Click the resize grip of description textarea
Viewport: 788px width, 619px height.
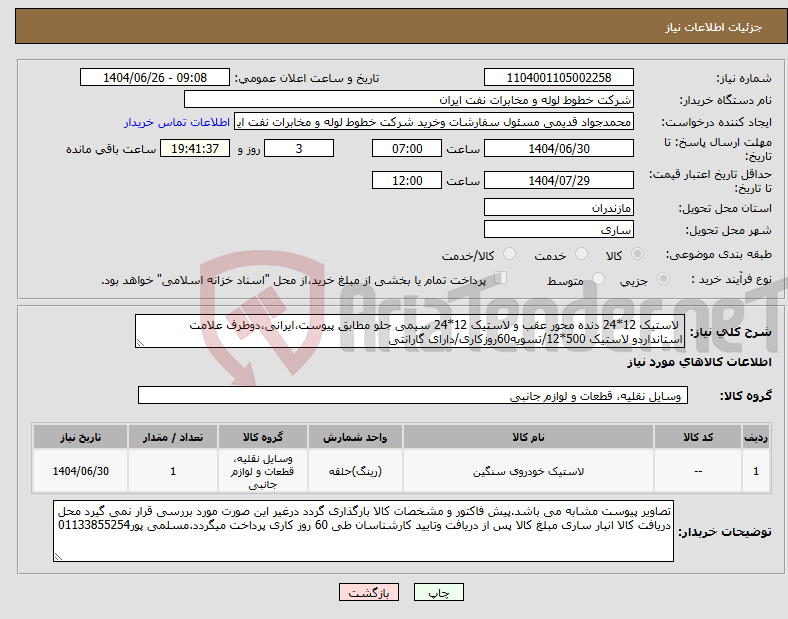(x=140, y=343)
